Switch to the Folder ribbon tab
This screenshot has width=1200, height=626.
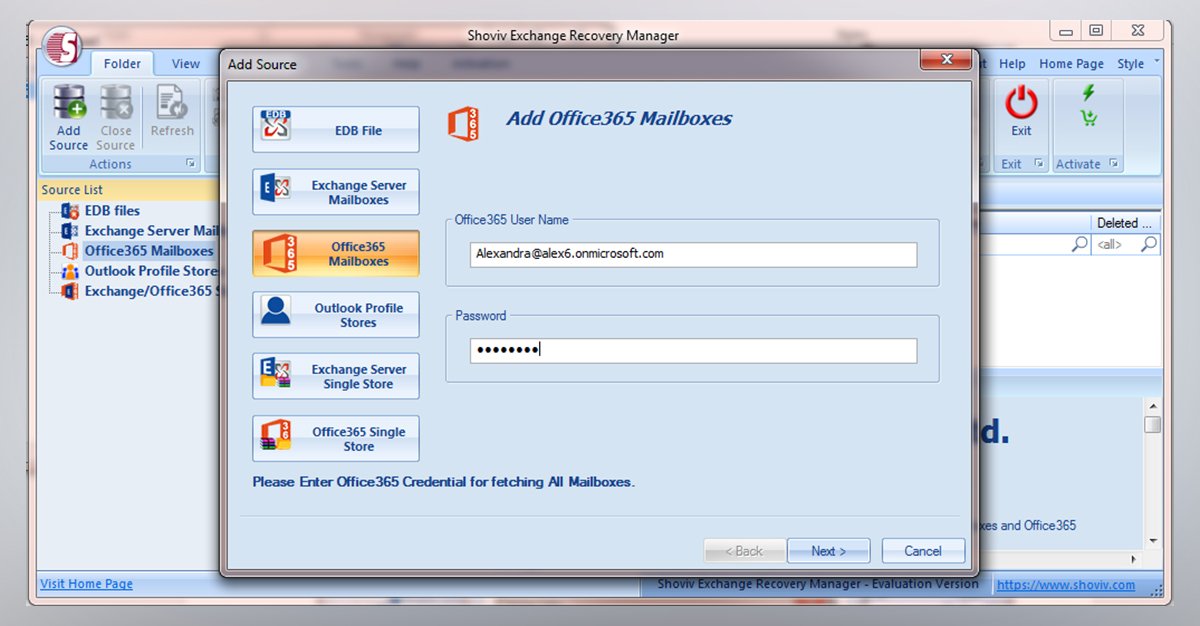pos(123,63)
